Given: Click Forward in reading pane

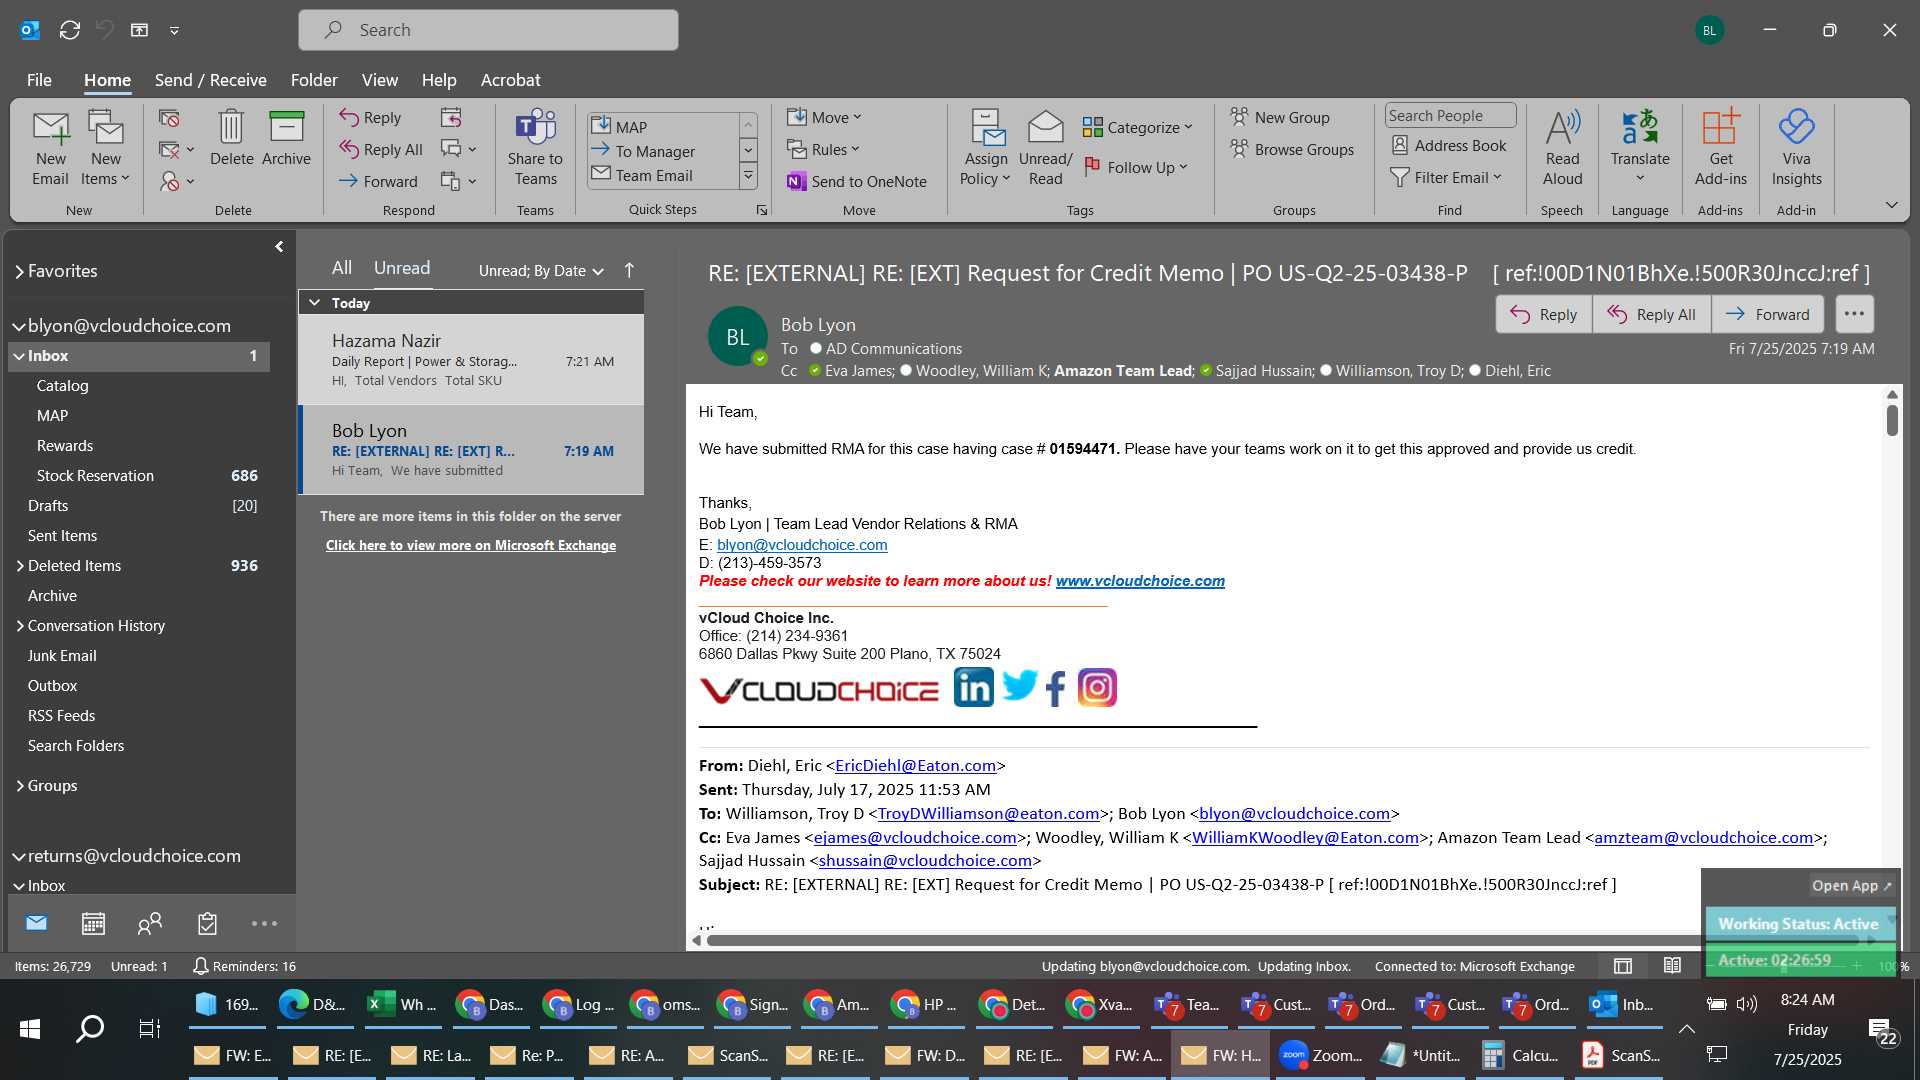Looking at the screenshot, I should [1767, 314].
